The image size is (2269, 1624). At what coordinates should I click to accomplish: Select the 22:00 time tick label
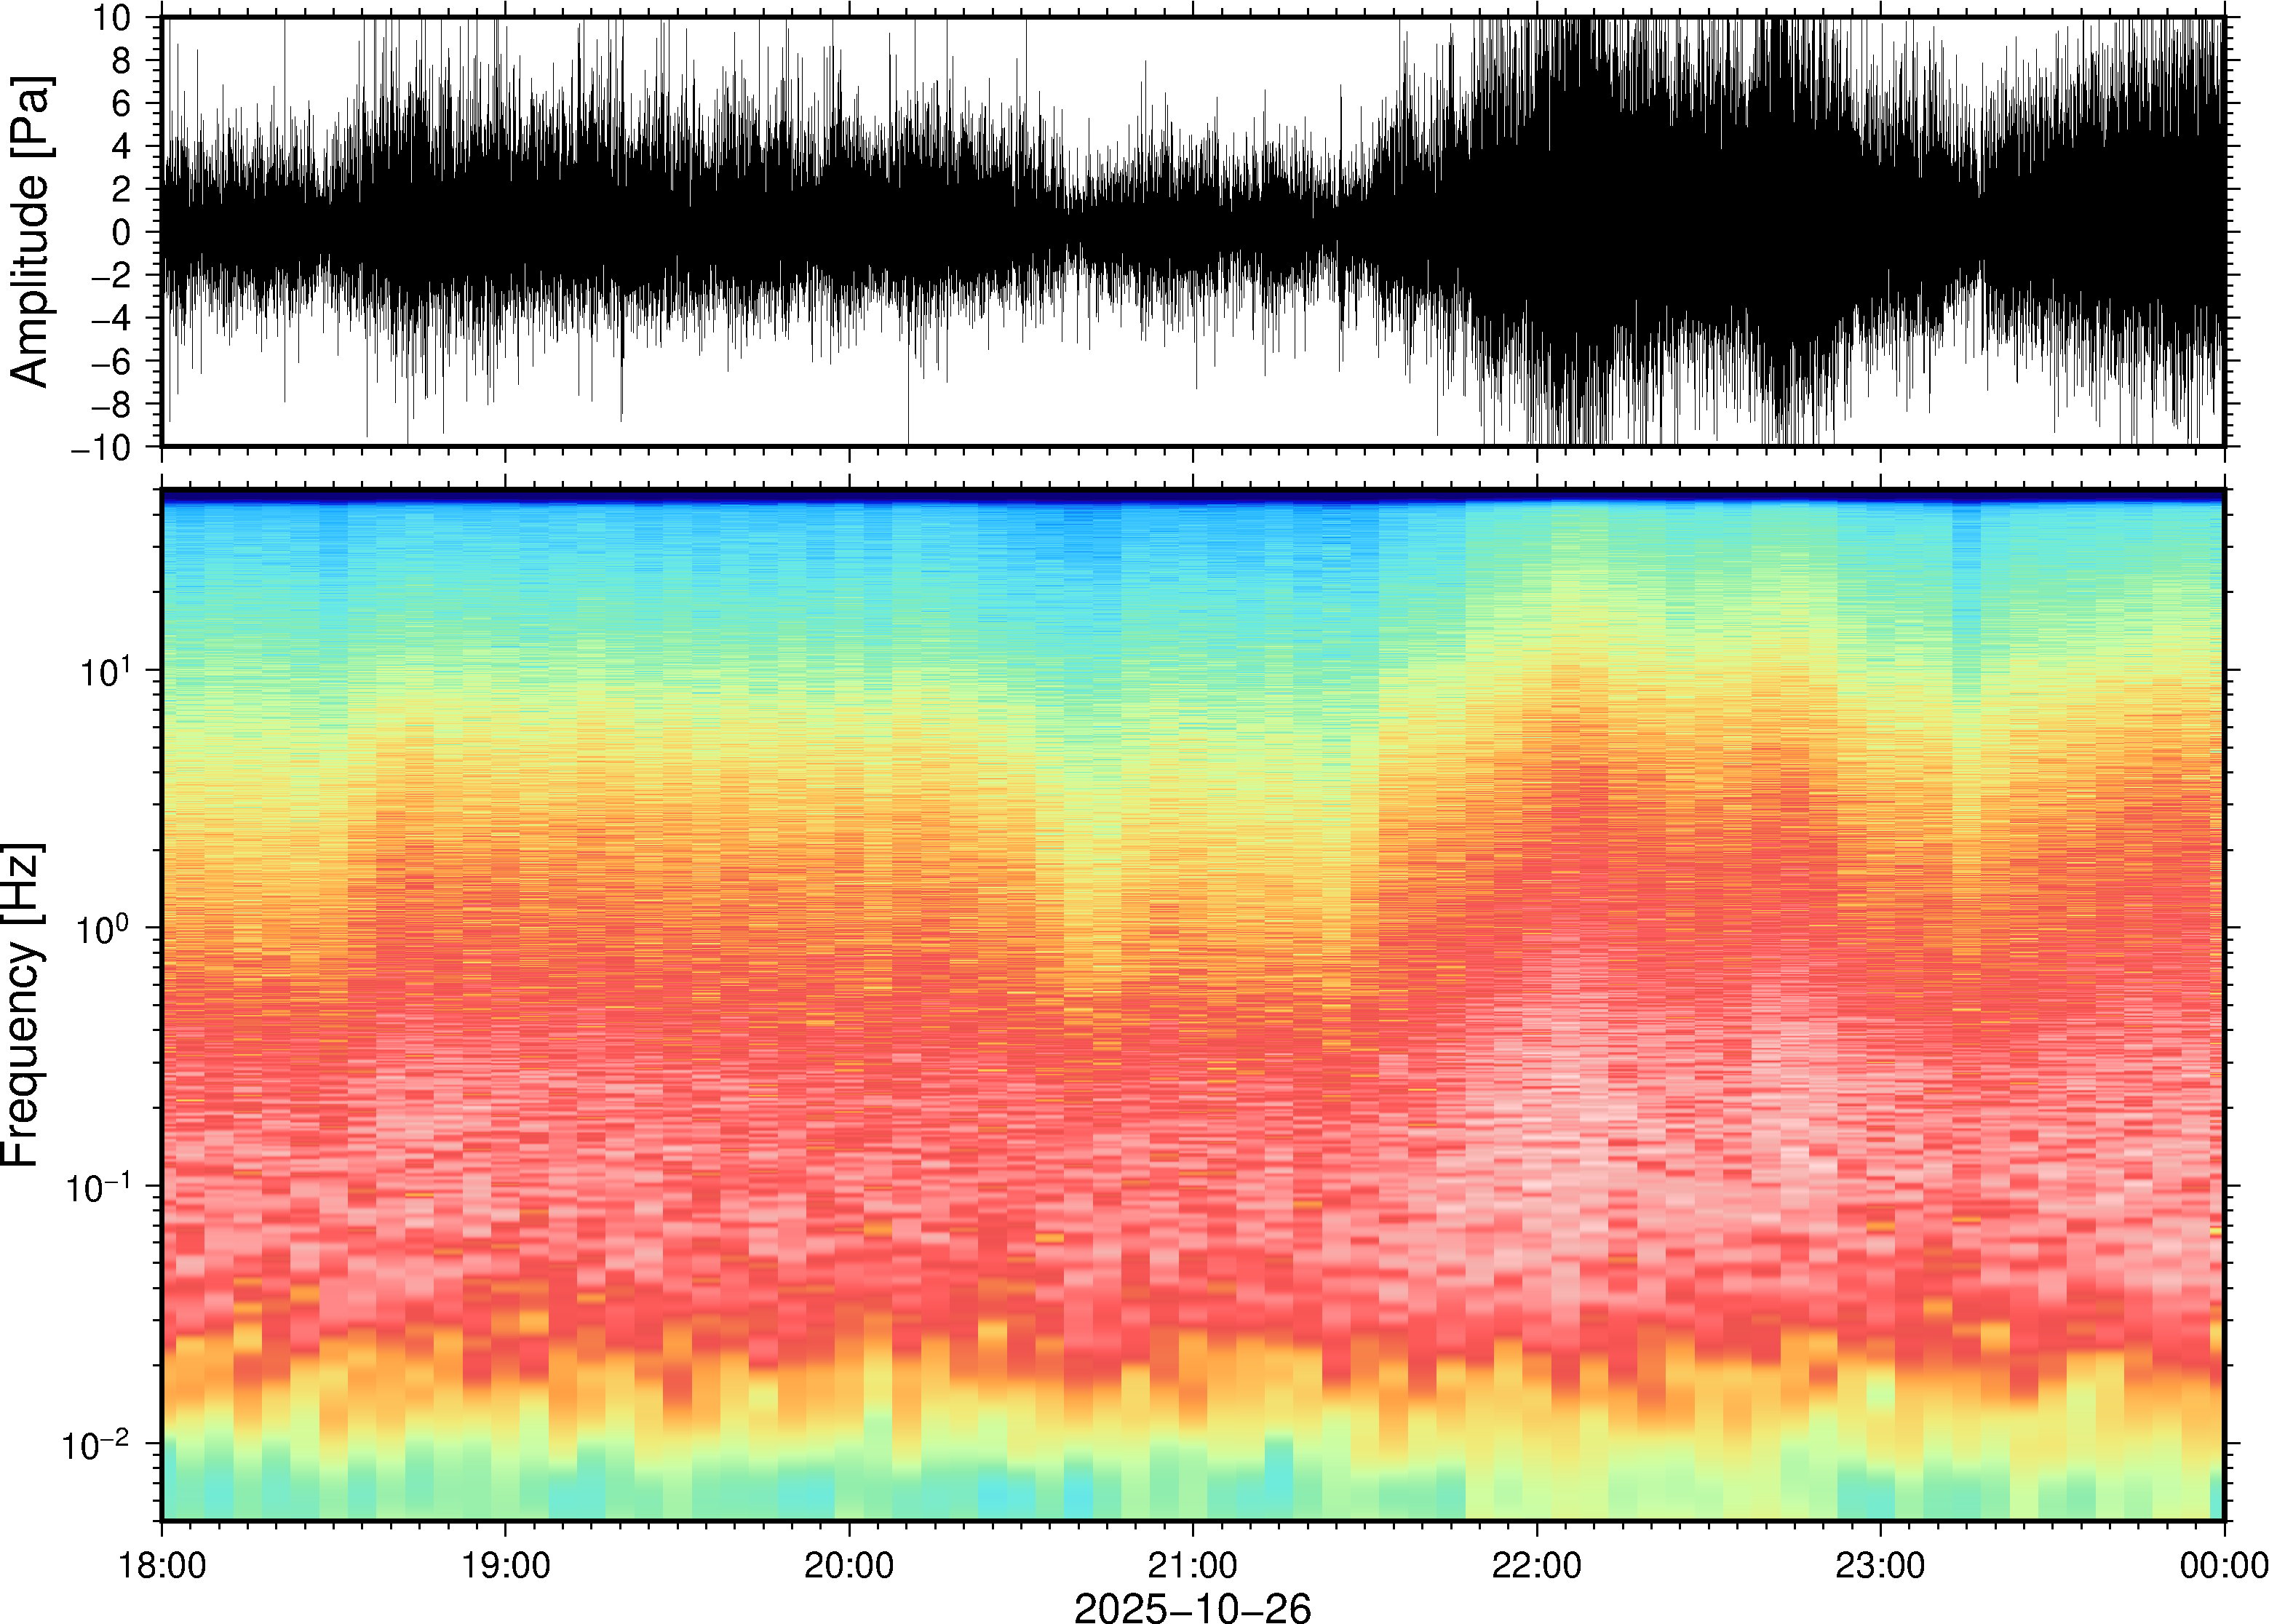click(x=1536, y=1565)
